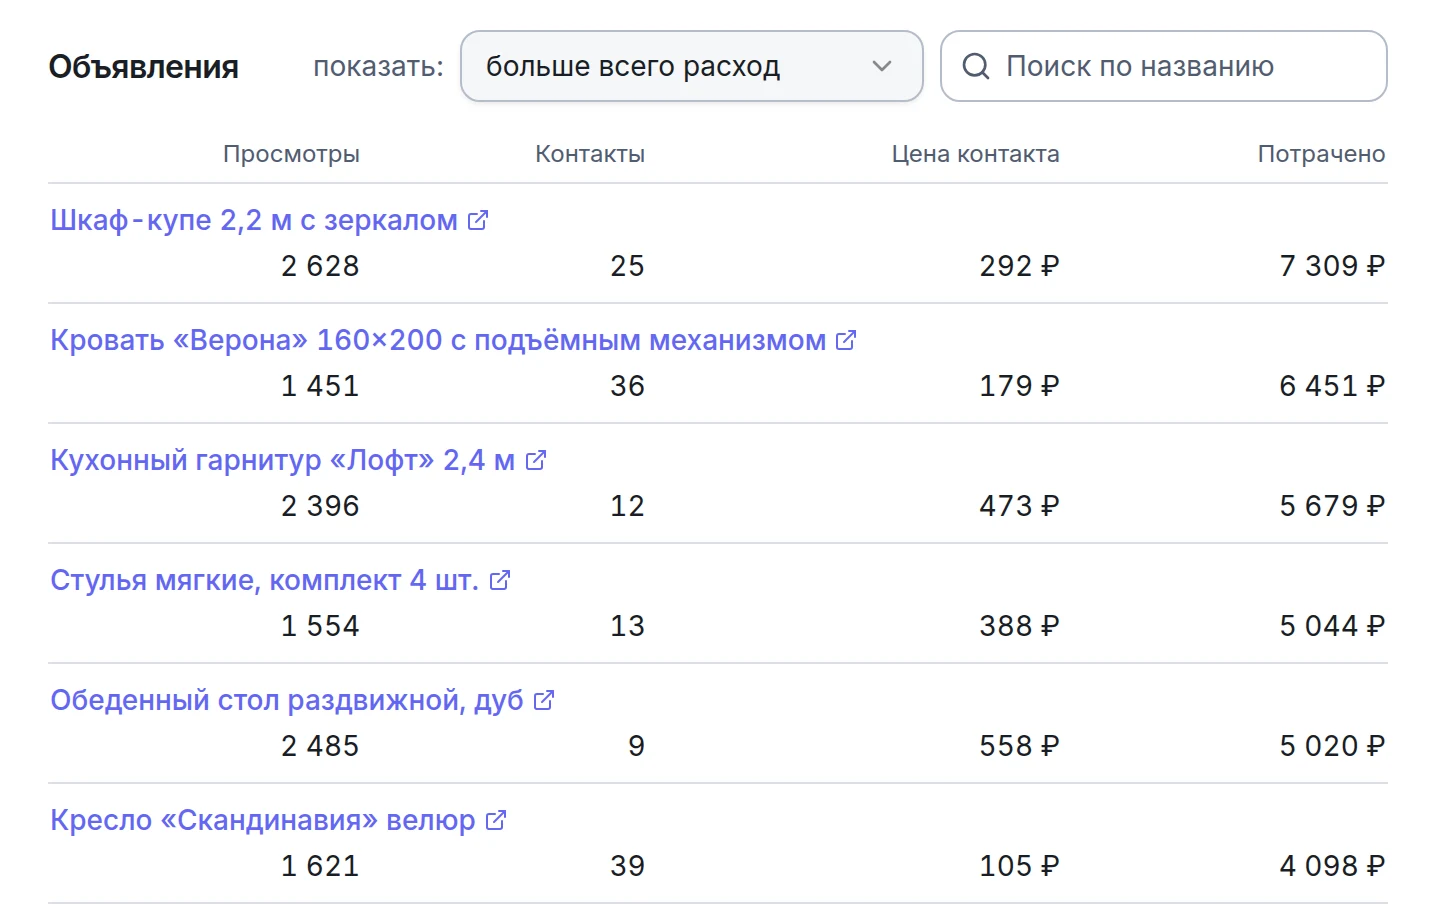1436x910 pixels.
Task: Open external link icon for Кухонный гарнитур «Лофт»
Action: [536, 460]
